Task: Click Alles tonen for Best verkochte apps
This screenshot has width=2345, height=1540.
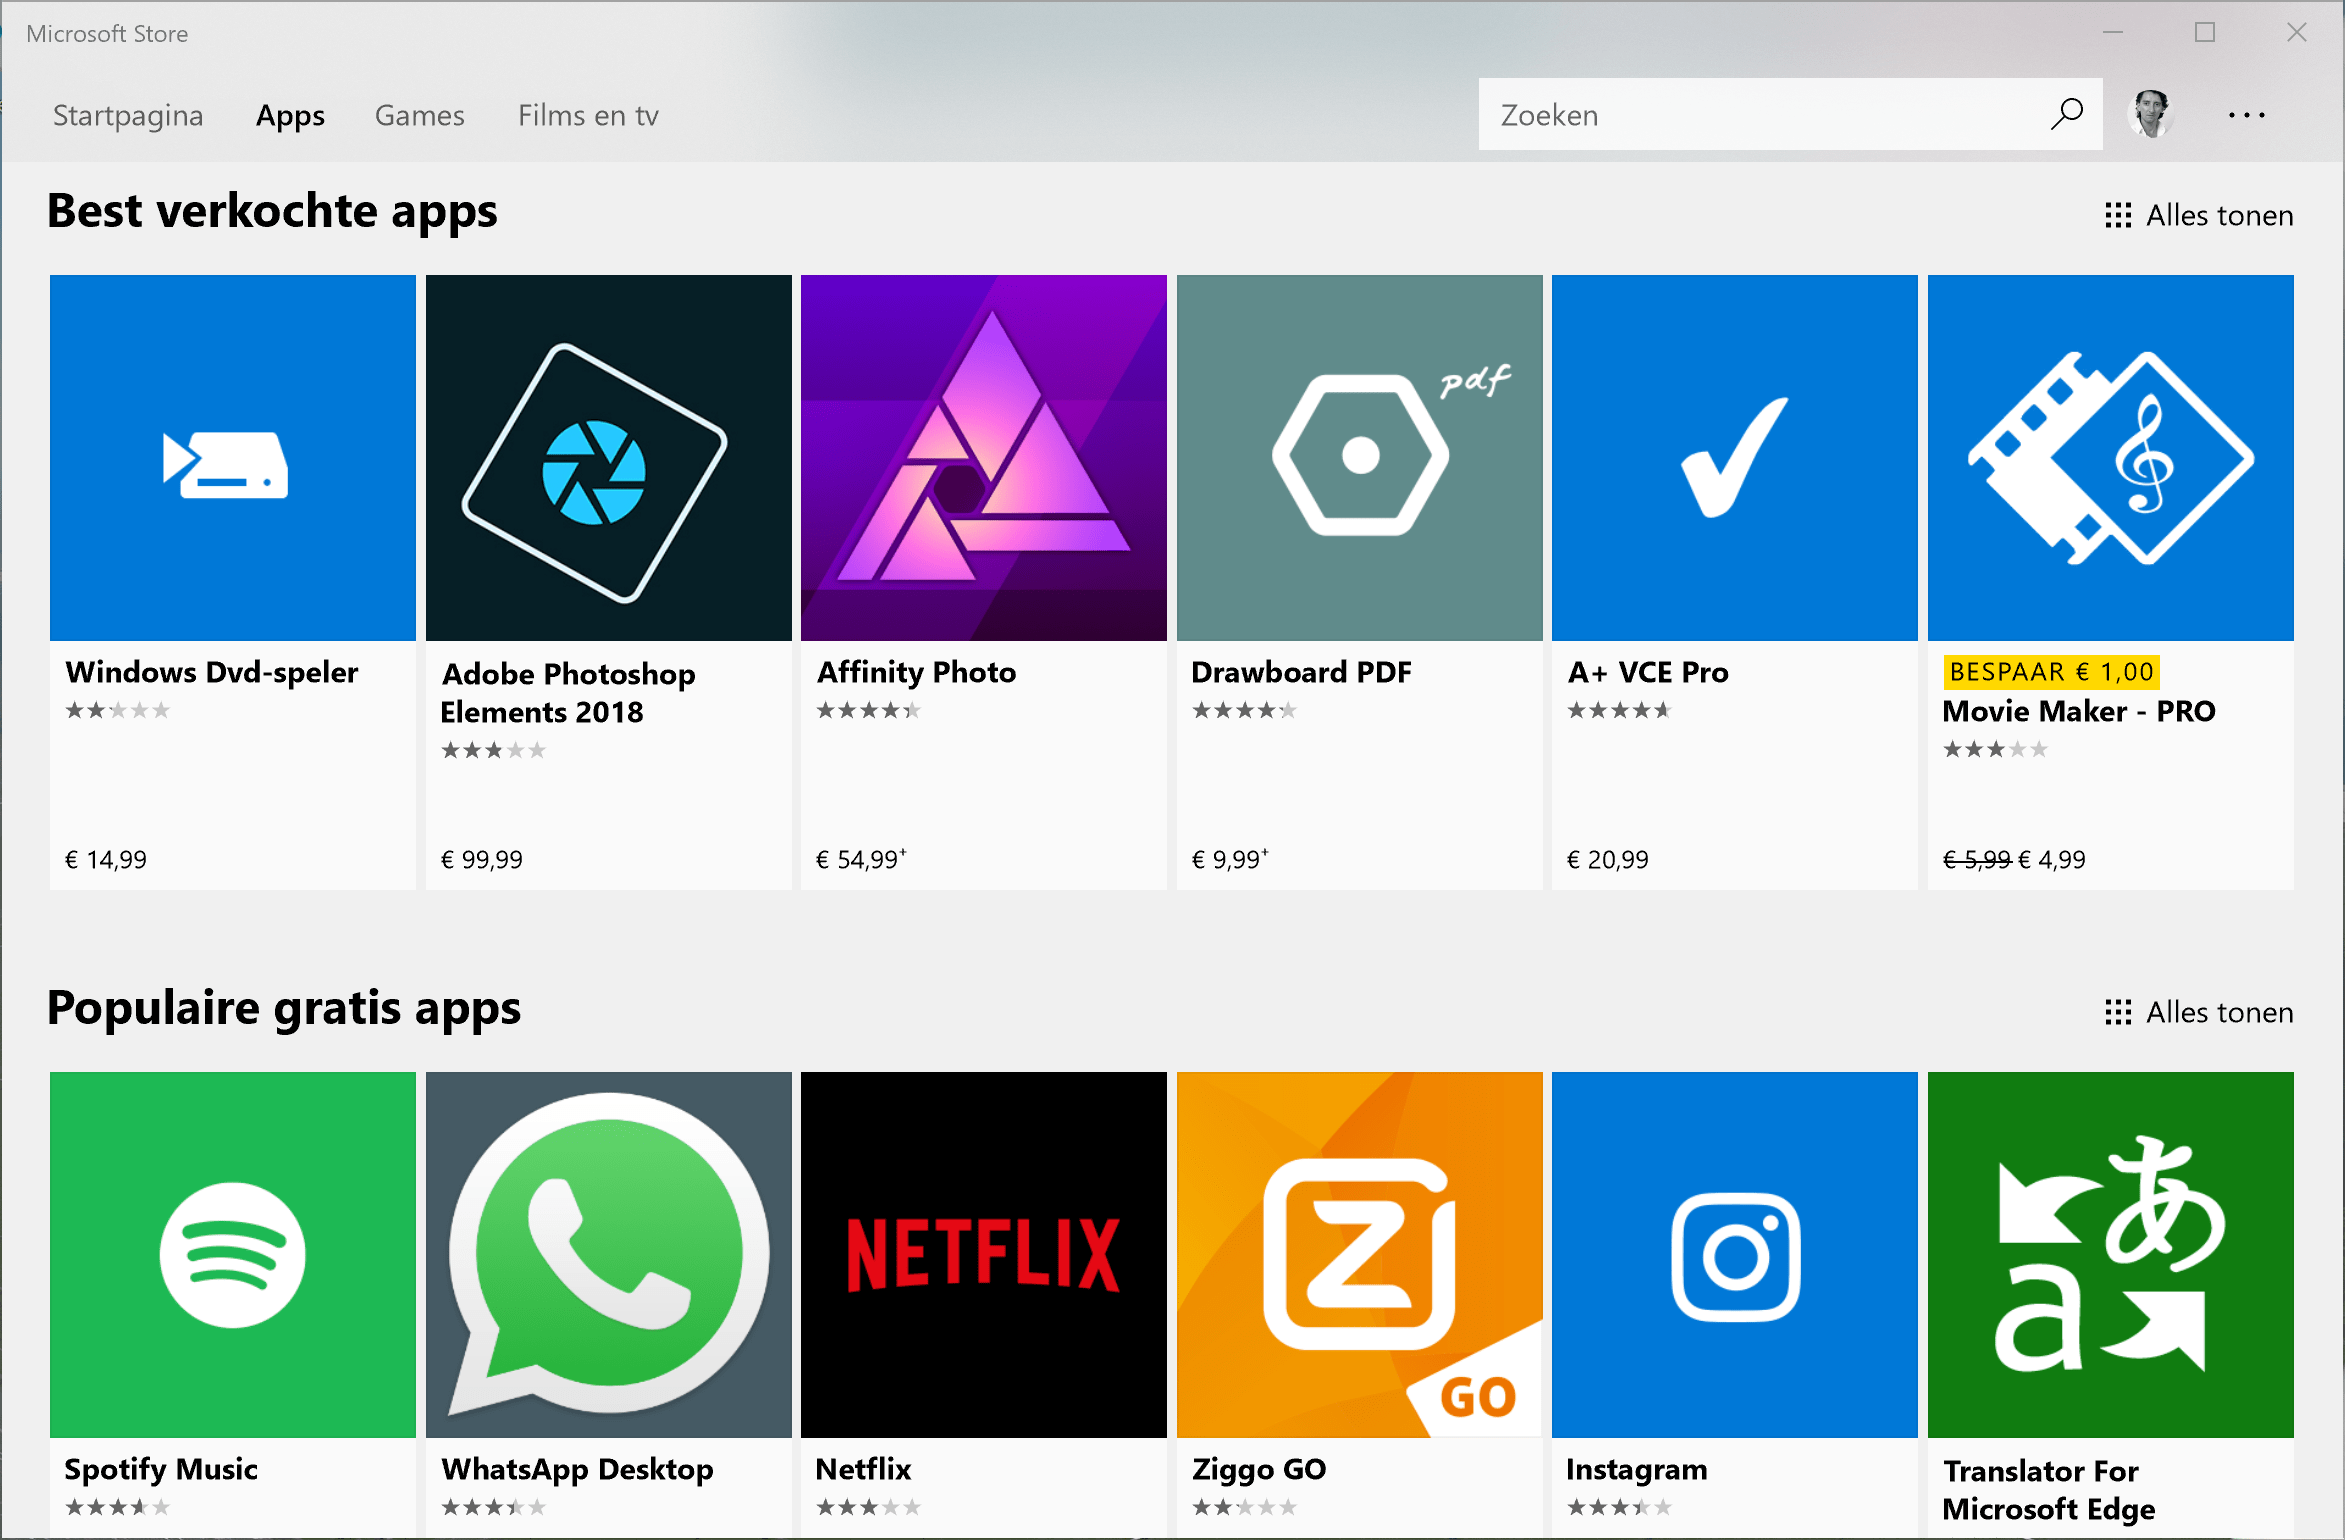Action: coord(2199,215)
